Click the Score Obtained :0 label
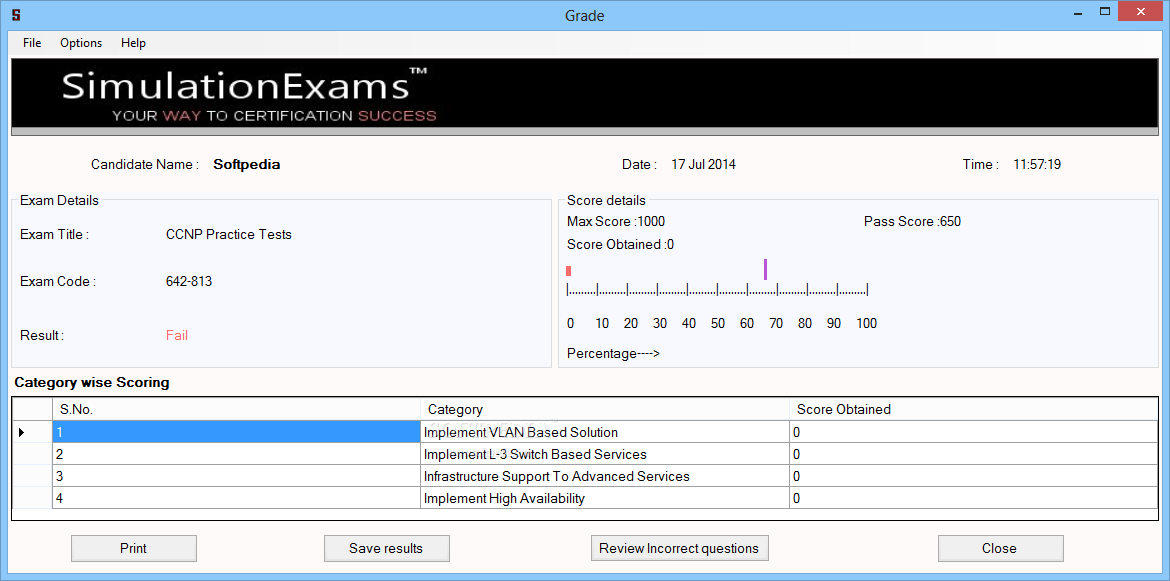1170x581 pixels. 621,245
